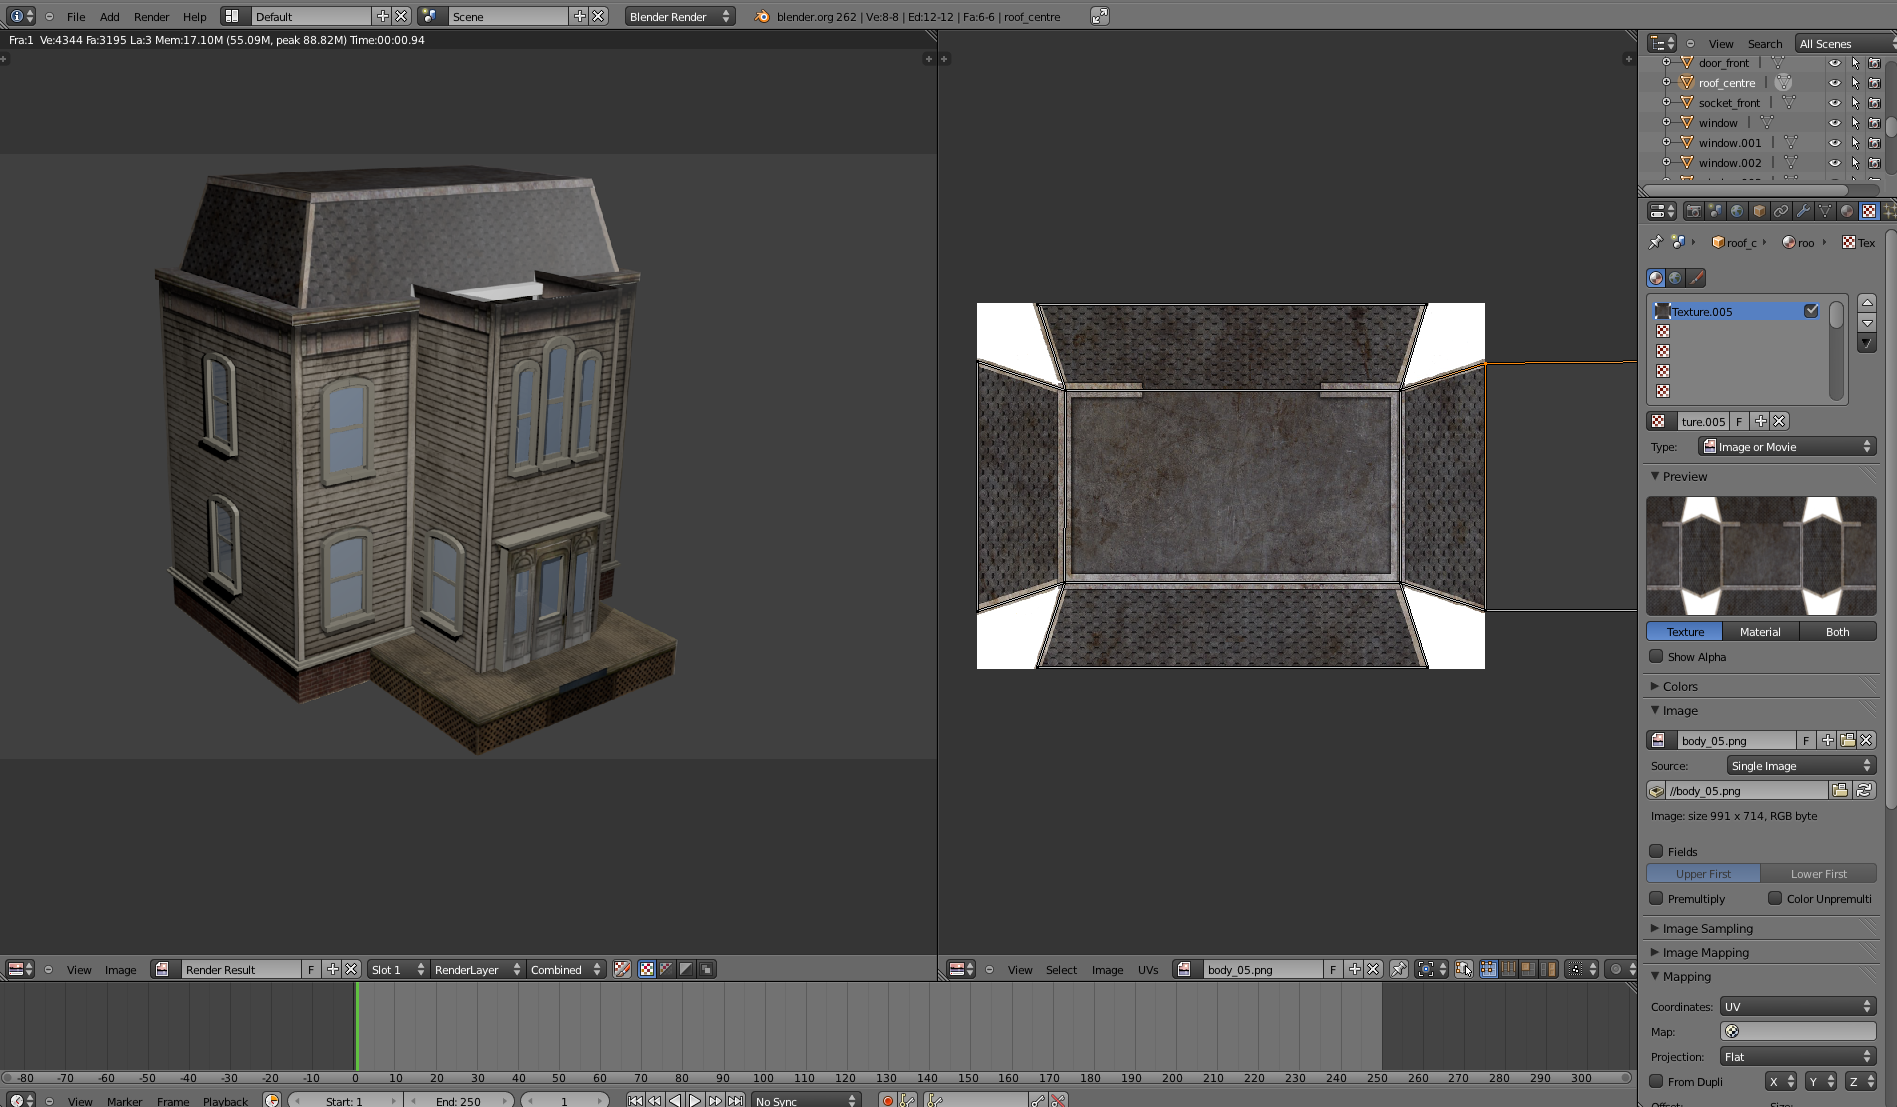This screenshot has width=1897, height=1107.
Task: Toggle visibility eye for window.001
Action: click(x=1835, y=143)
